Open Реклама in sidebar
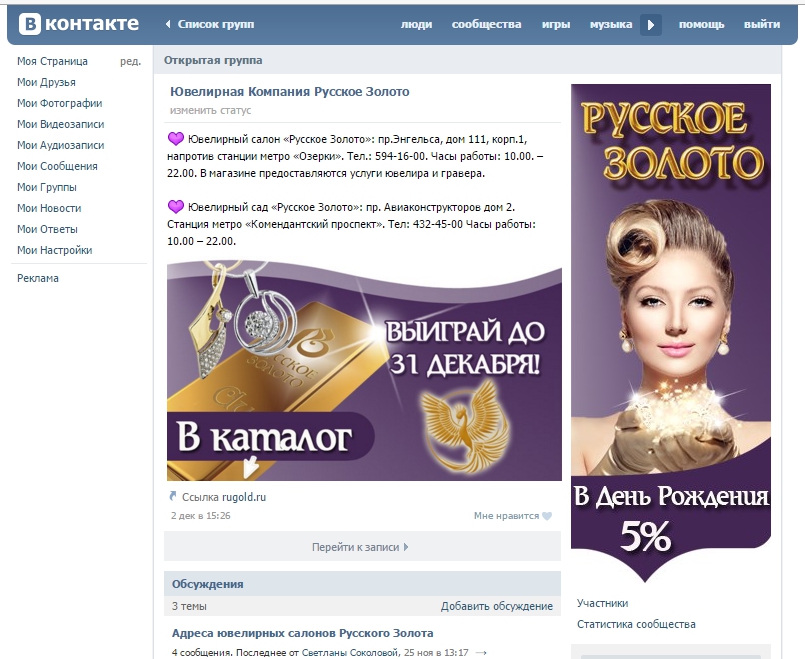 pyautogui.click(x=38, y=278)
